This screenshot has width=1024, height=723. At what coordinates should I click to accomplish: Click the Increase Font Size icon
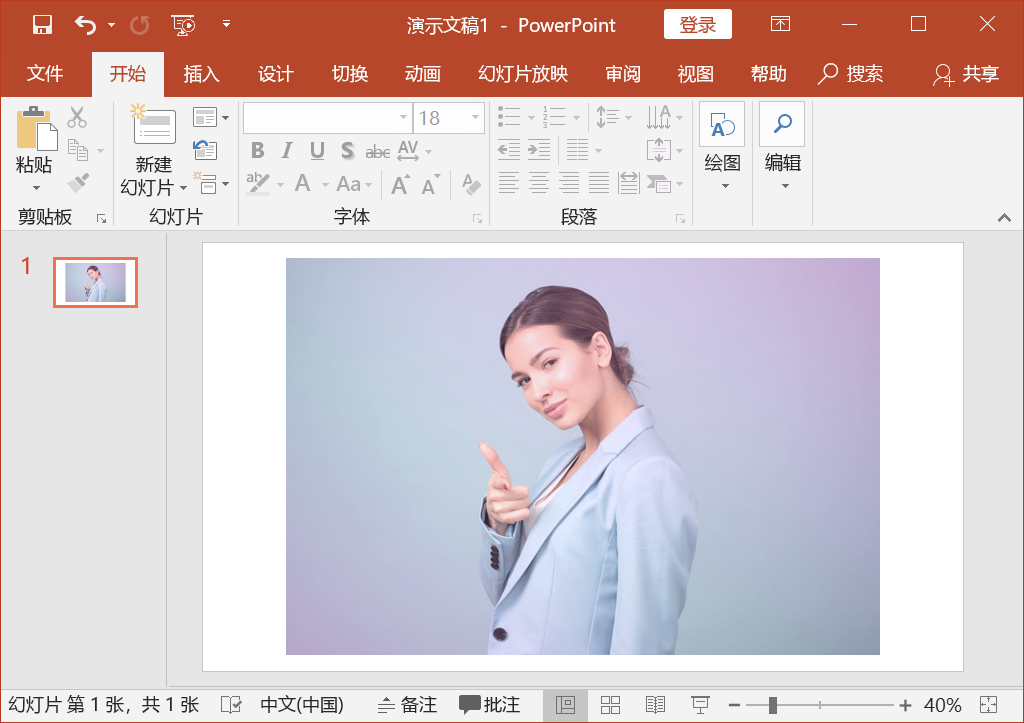point(400,184)
